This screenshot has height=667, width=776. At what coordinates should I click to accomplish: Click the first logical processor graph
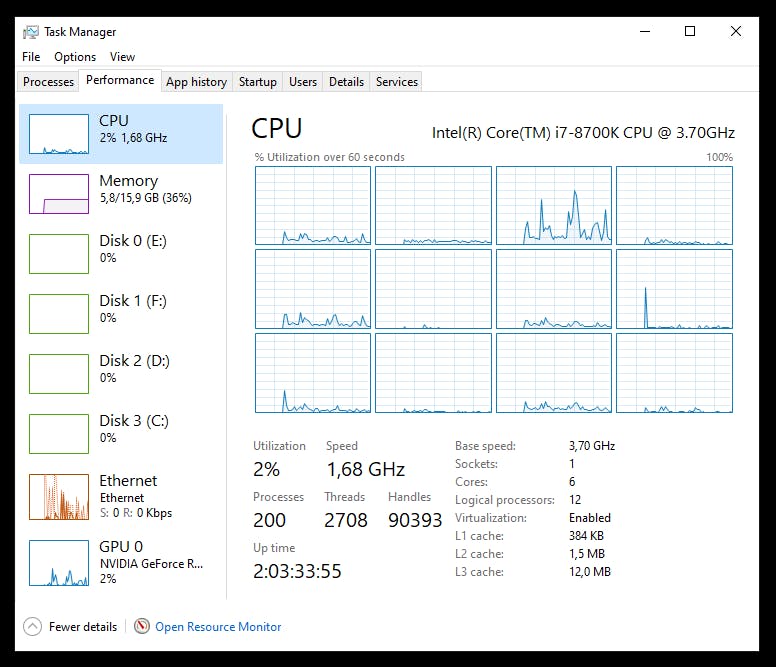[x=313, y=205]
